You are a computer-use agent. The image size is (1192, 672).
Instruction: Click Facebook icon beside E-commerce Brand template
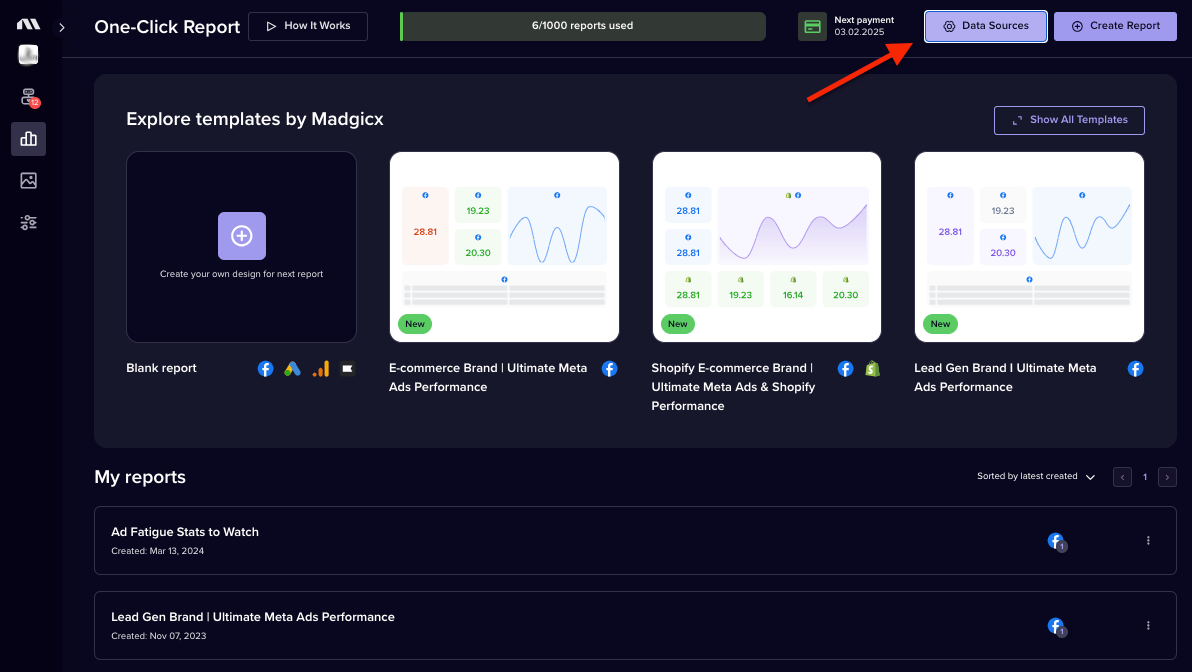pos(610,369)
